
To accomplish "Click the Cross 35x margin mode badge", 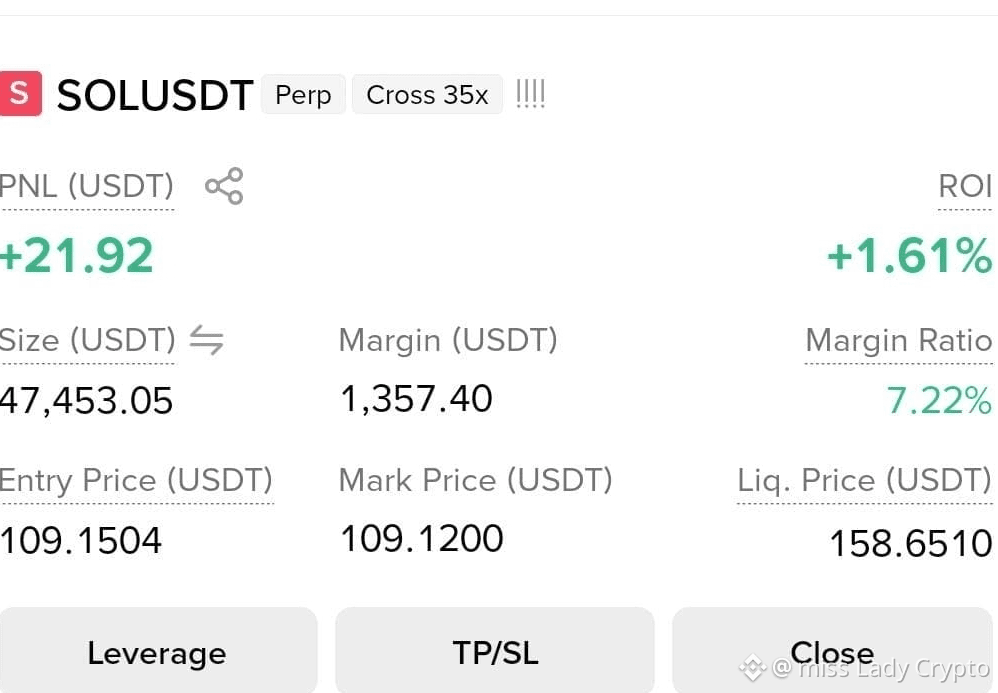I will point(427,94).
